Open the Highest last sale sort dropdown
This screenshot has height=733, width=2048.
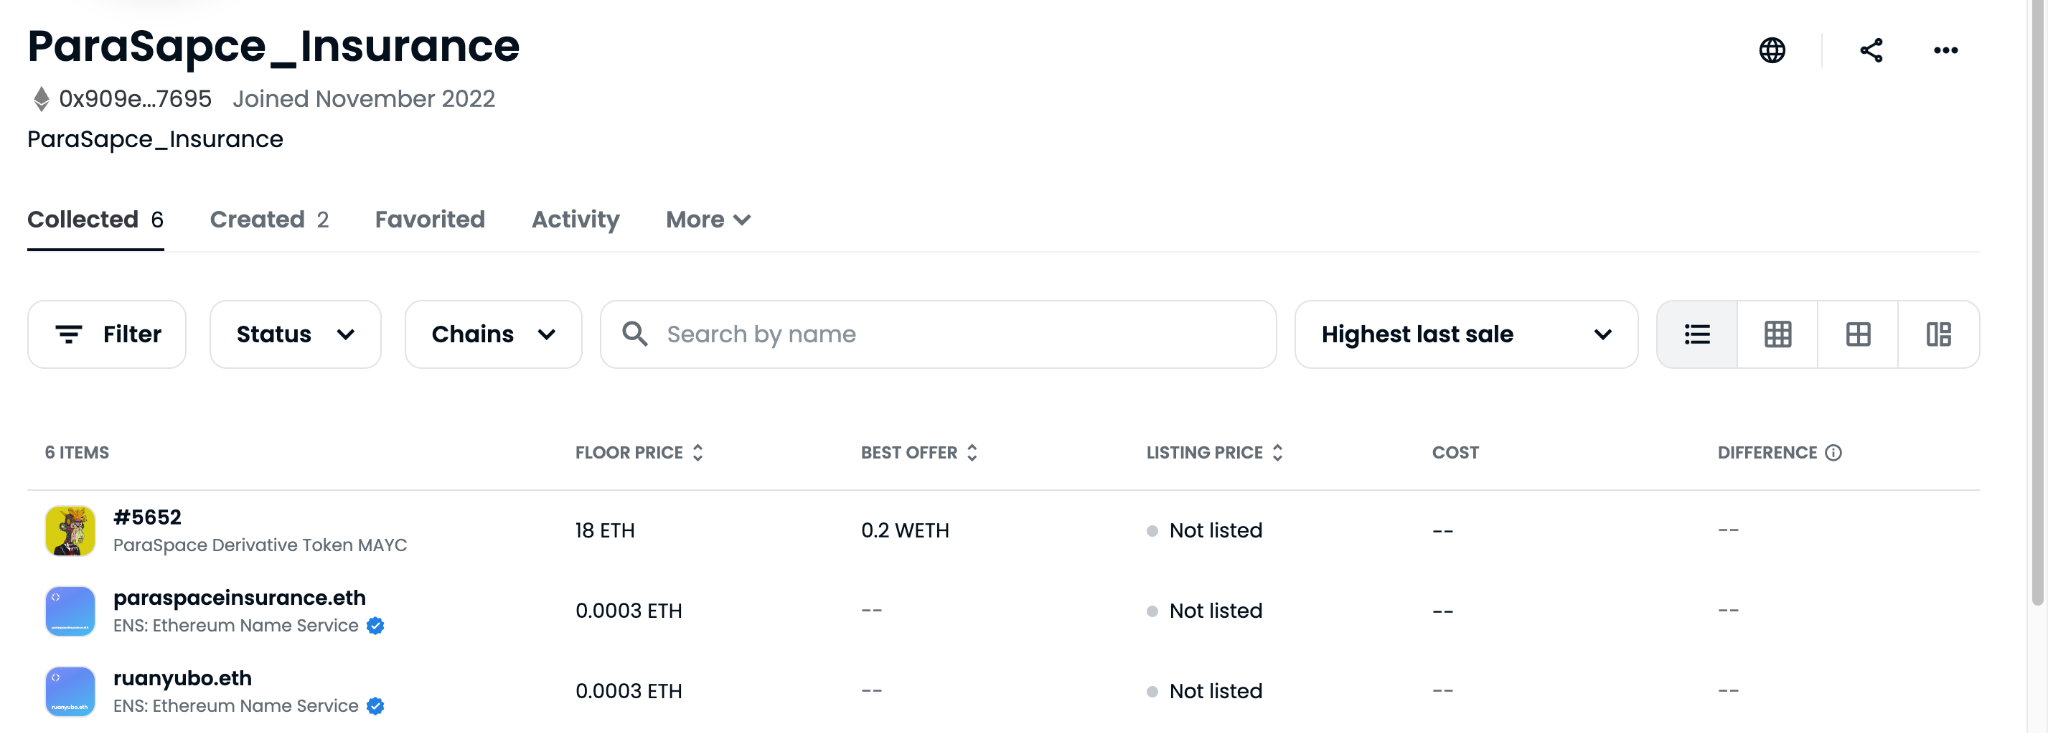(x=1466, y=334)
